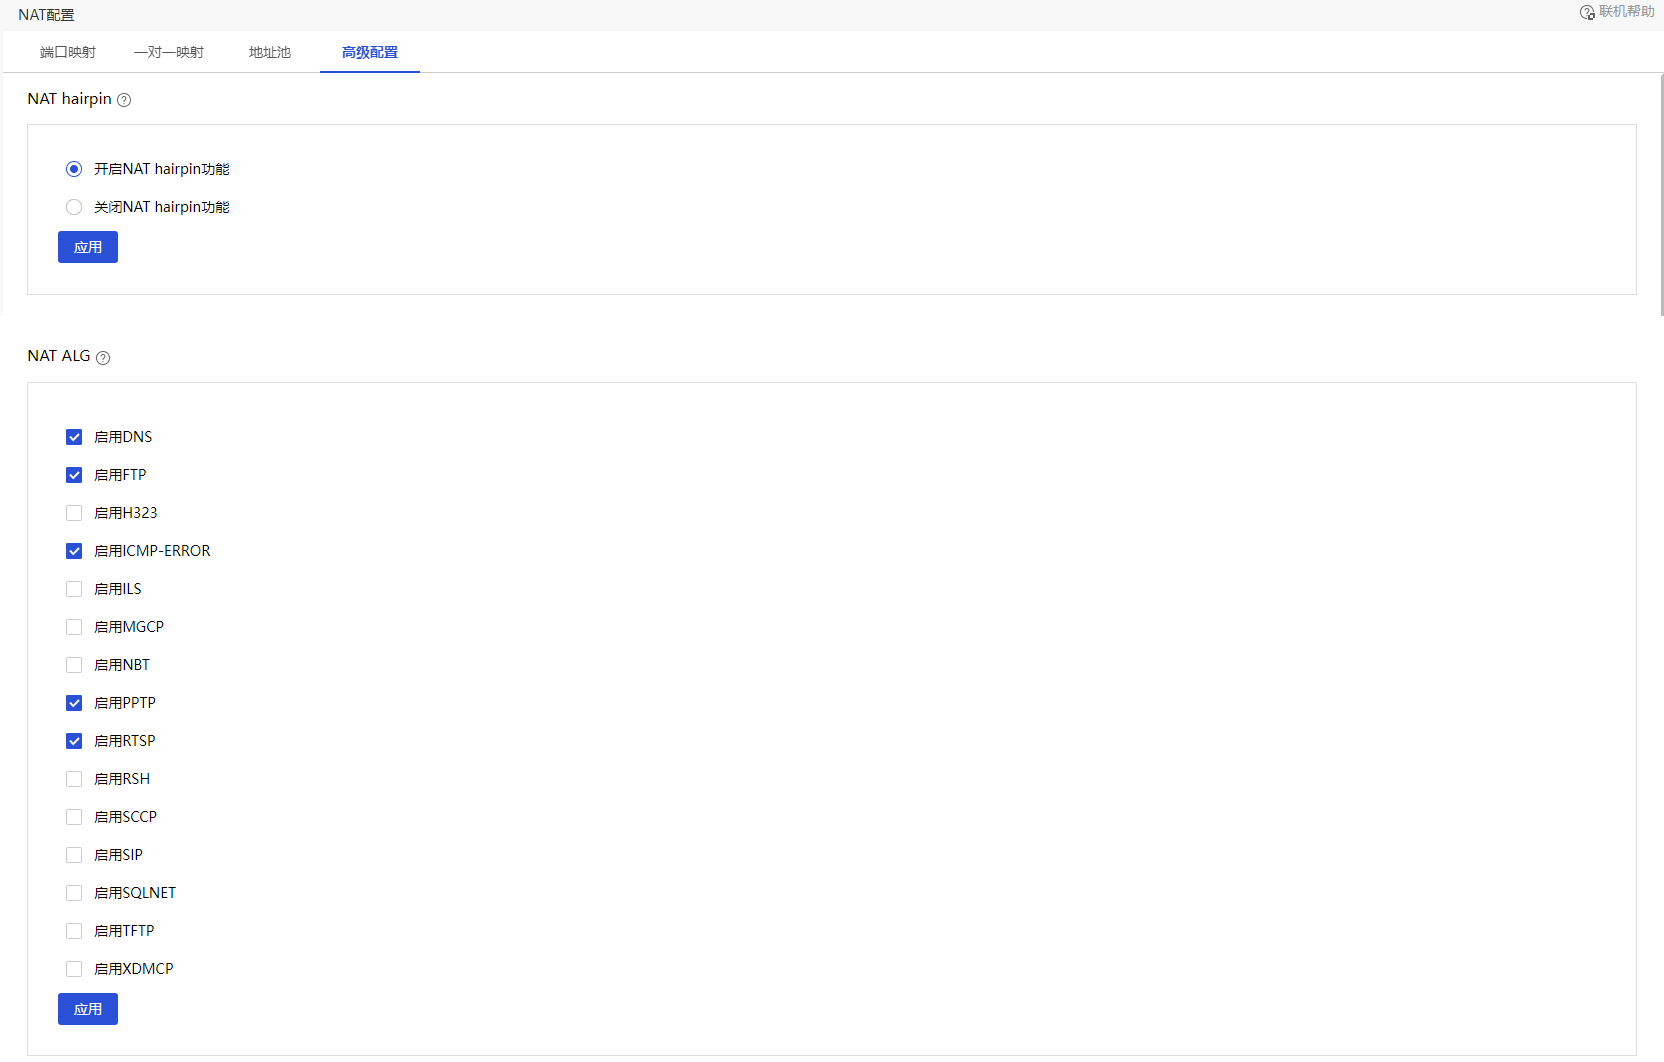Image resolution: width=1664 pixels, height=1062 pixels.
Task: Disable the 启用FTP checkbox
Action: coord(74,475)
